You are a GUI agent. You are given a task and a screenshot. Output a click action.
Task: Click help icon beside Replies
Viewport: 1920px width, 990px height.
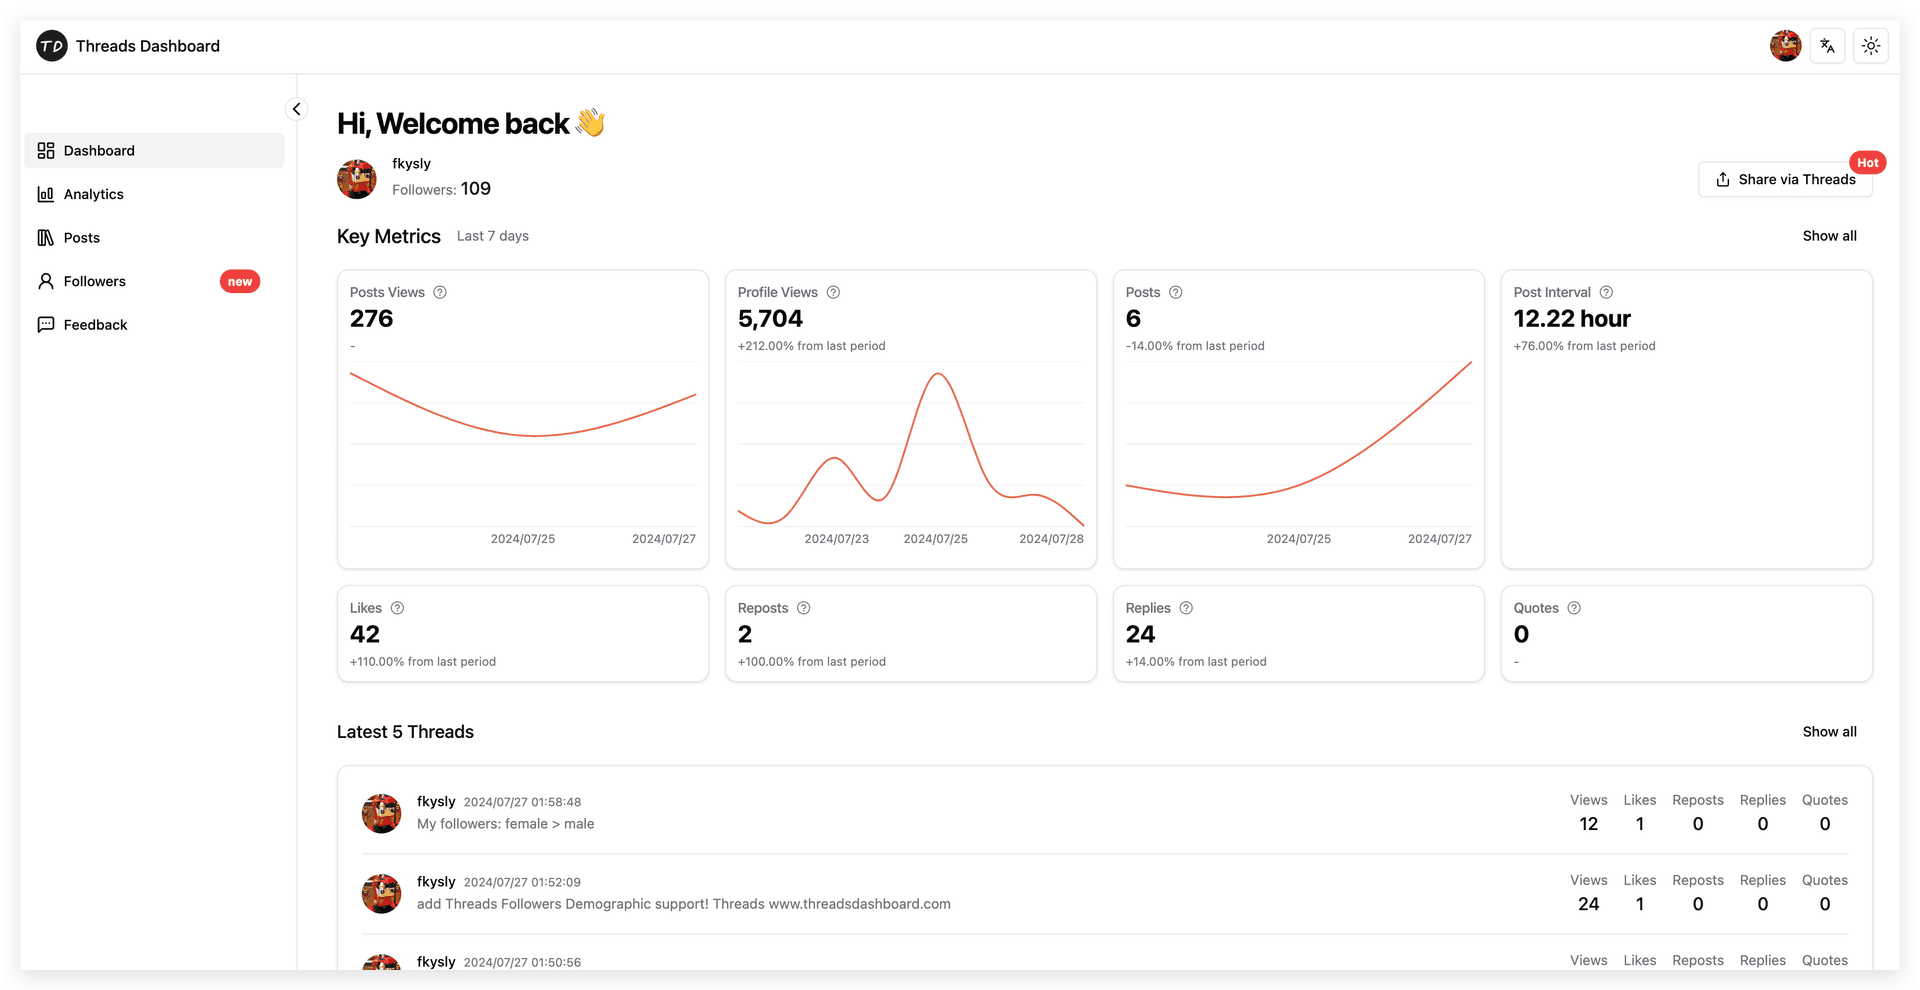click(x=1186, y=608)
